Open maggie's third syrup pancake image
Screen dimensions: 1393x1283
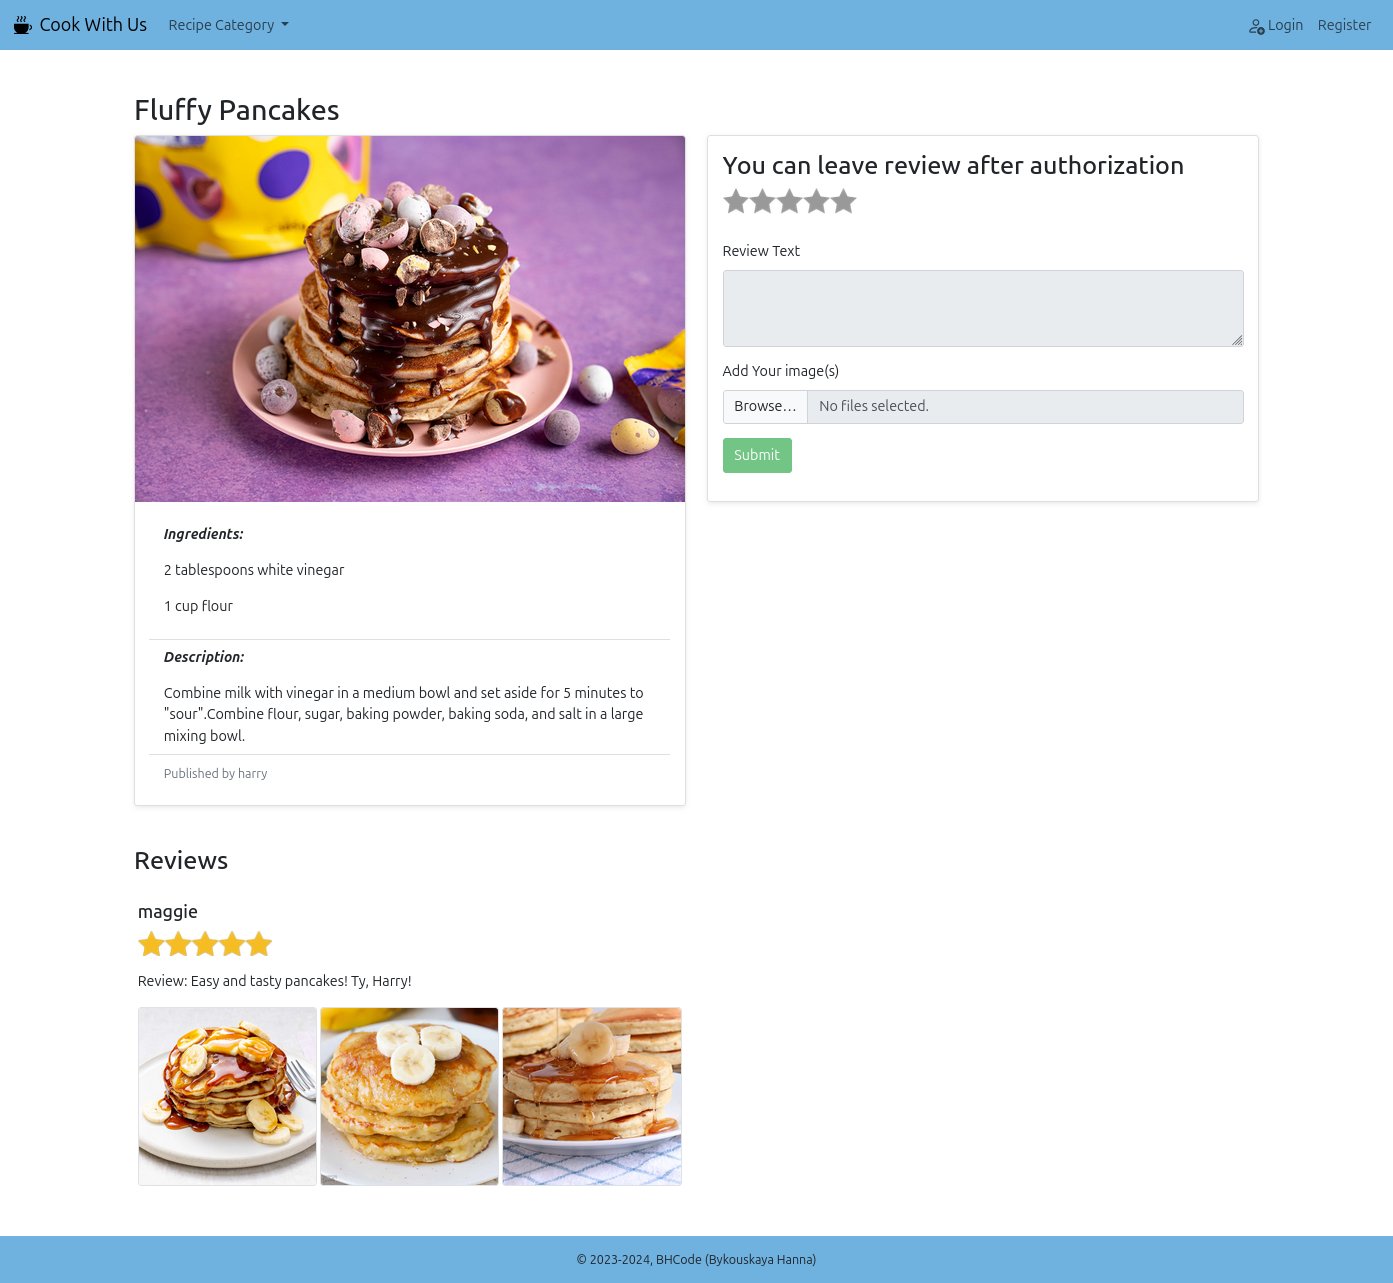coord(592,1096)
